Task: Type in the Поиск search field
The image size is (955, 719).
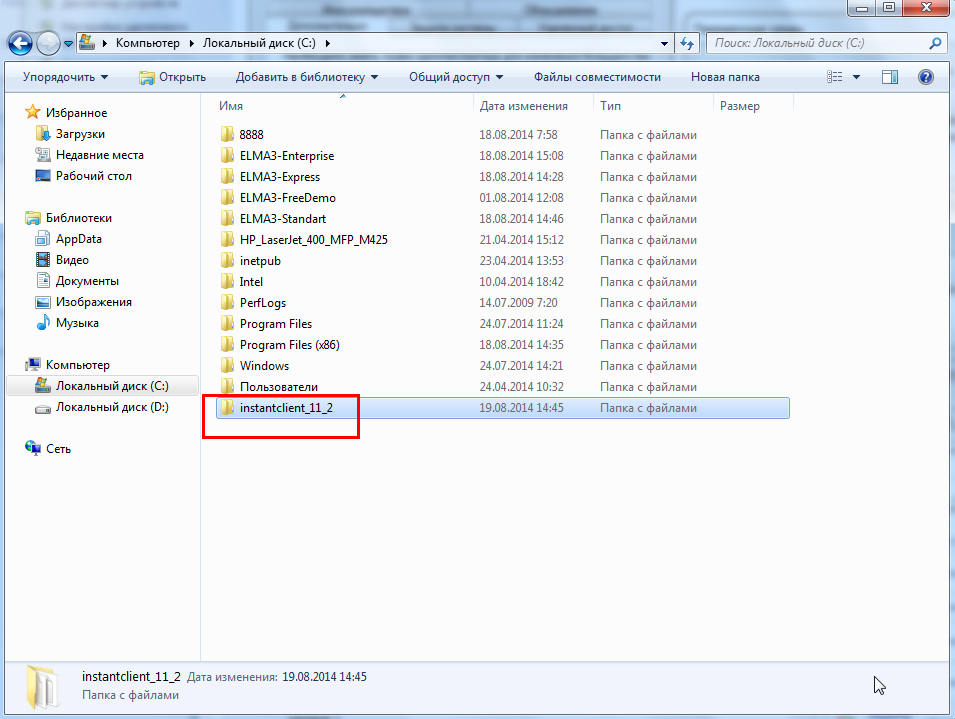Action: (815, 43)
